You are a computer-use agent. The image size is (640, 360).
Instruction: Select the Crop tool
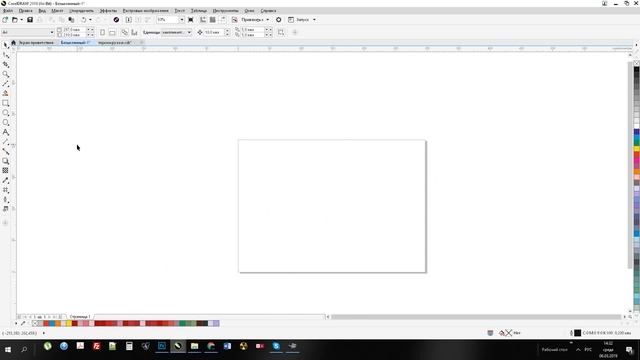pyautogui.click(x=6, y=64)
